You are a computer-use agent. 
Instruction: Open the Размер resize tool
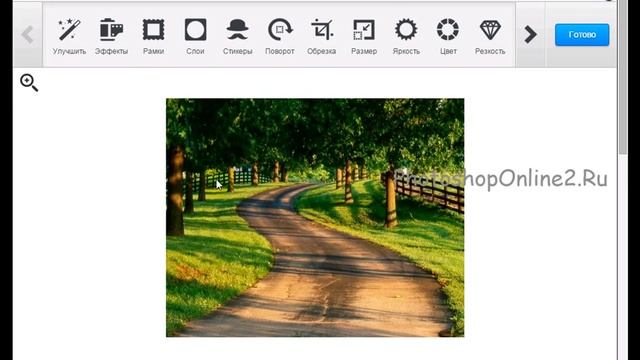(364, 36)
